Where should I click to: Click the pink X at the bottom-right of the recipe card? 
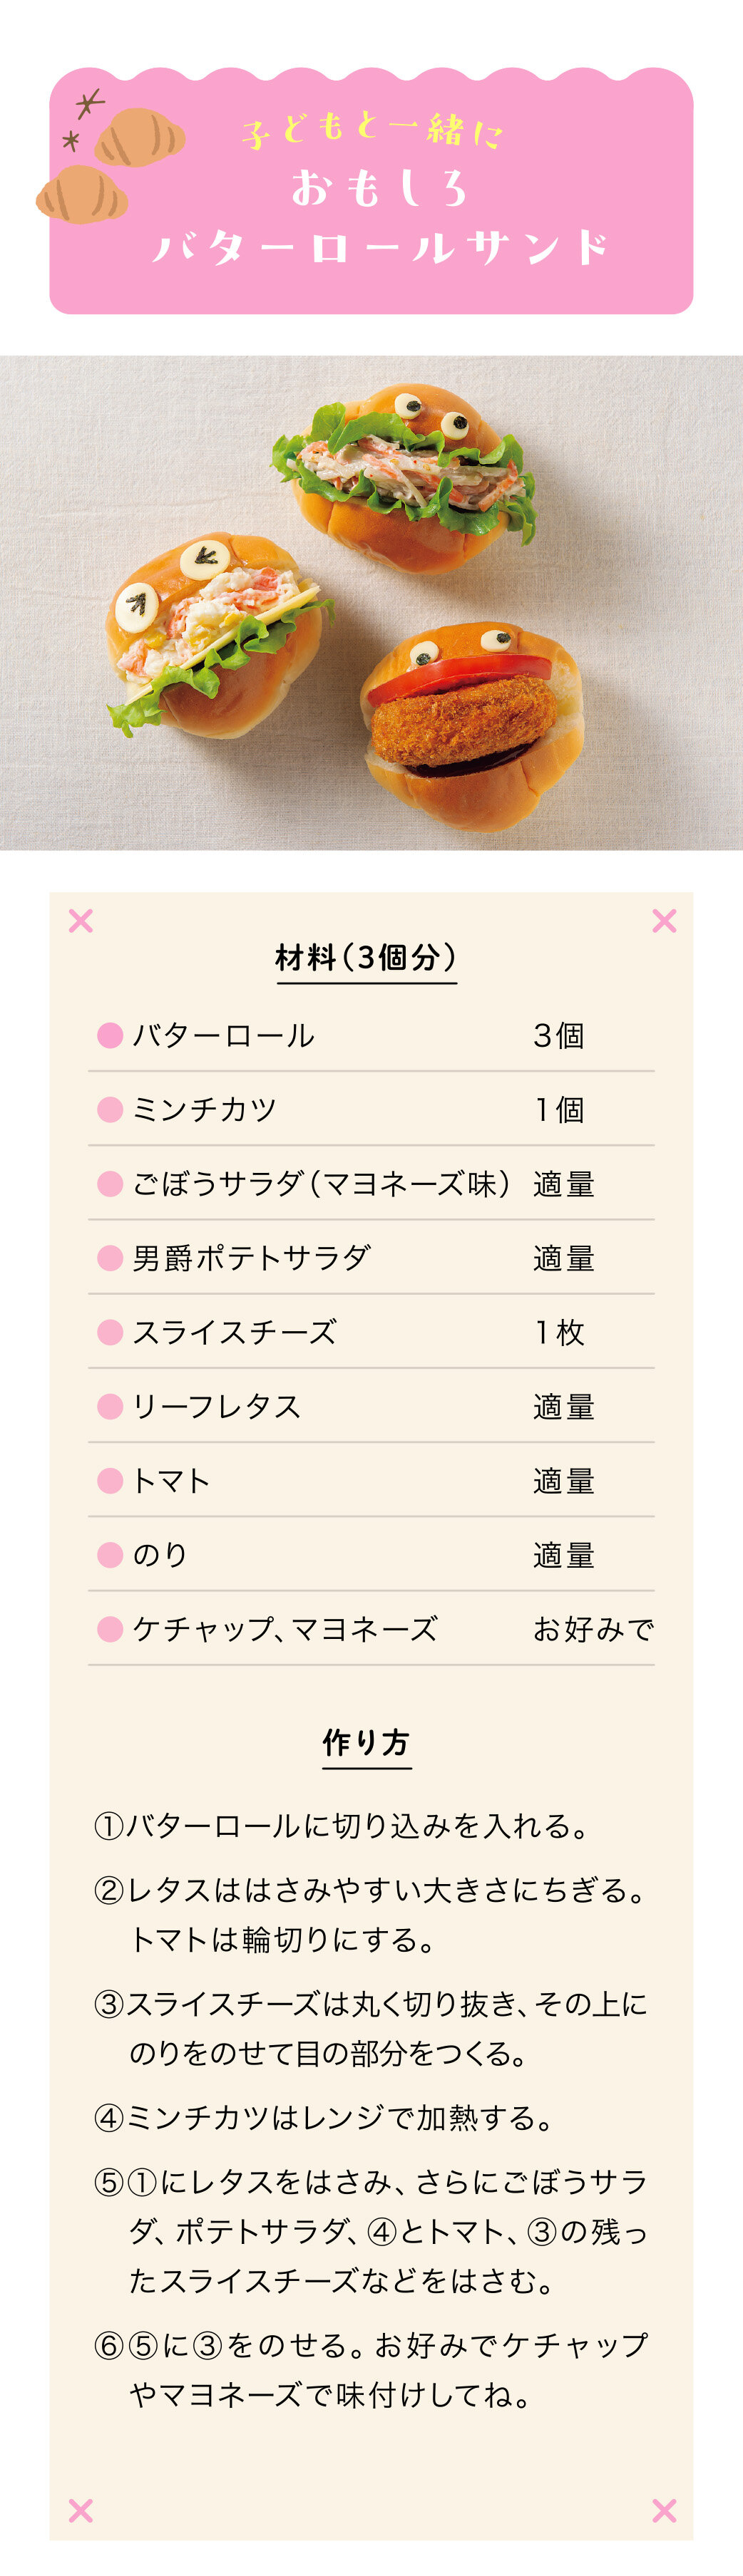click(x=664, y=2509)
